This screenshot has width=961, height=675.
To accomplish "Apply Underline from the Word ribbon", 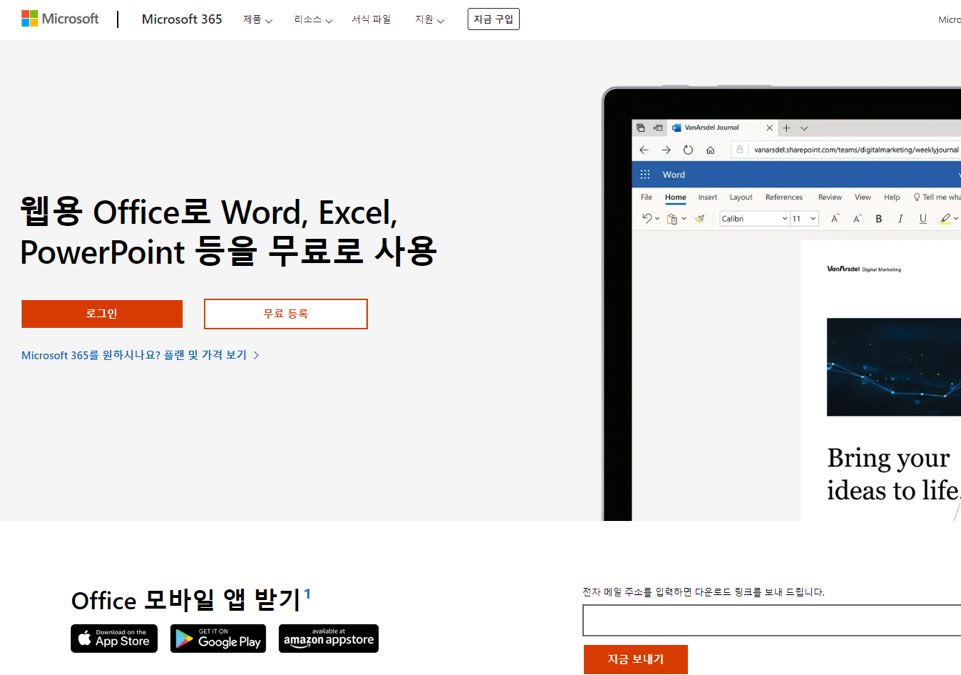I will 922,218.
